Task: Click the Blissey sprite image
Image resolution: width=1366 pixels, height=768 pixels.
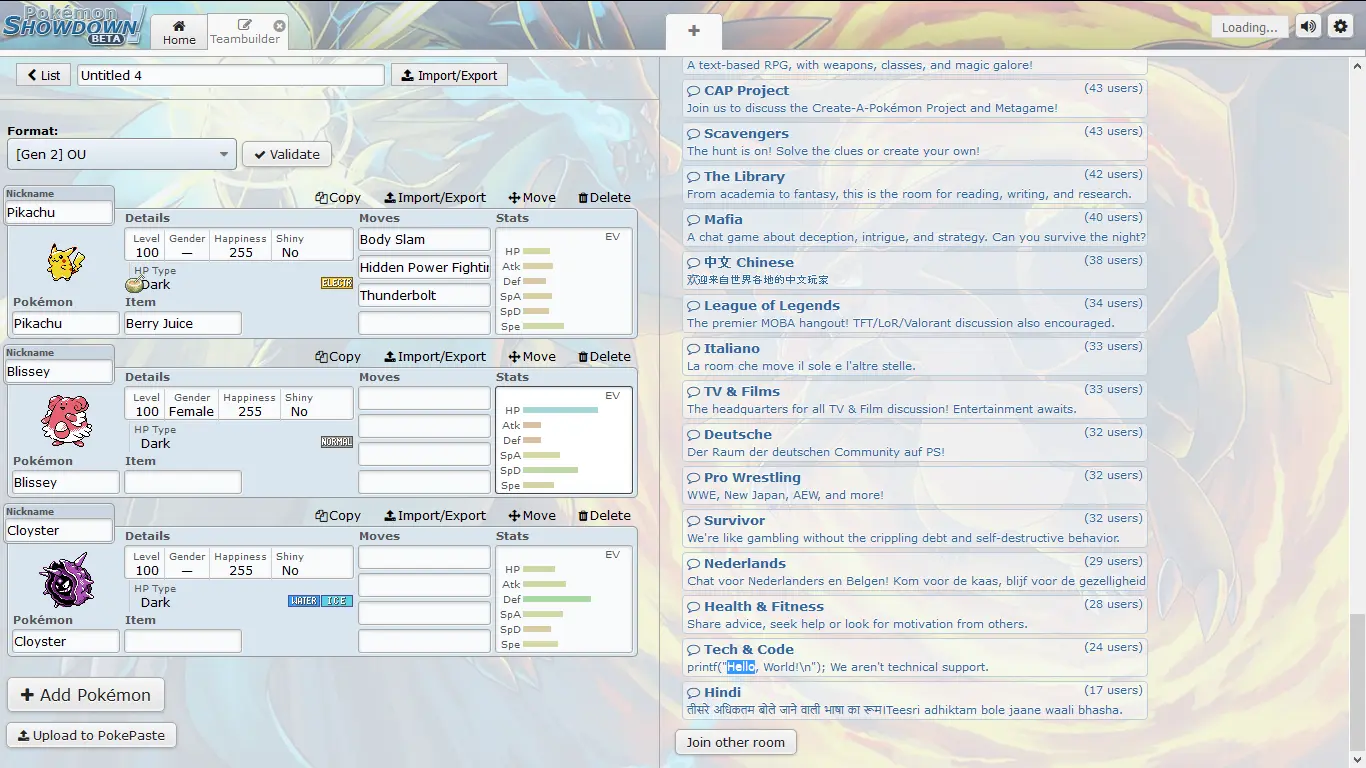Action: [66, 420]
